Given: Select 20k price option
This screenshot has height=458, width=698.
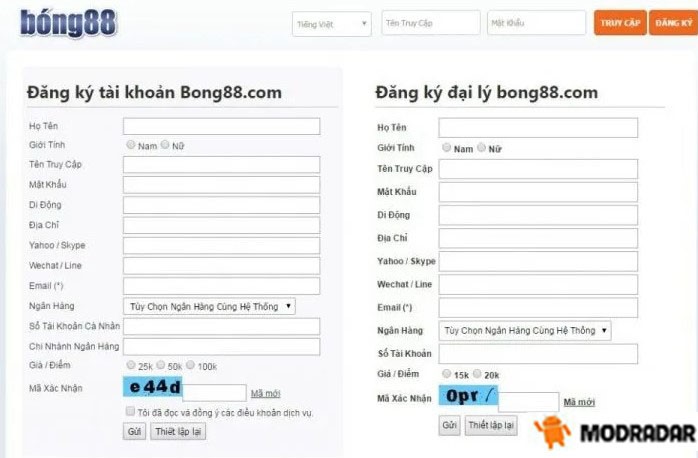Looking at the screenshot, I should [x=477, y=373].
